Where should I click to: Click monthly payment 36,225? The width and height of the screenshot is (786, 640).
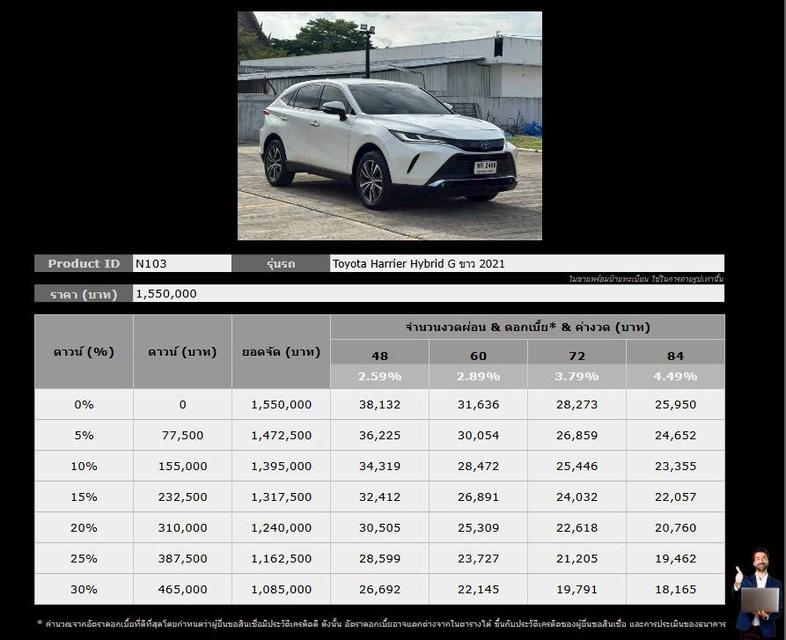click(x=379, y=436)
